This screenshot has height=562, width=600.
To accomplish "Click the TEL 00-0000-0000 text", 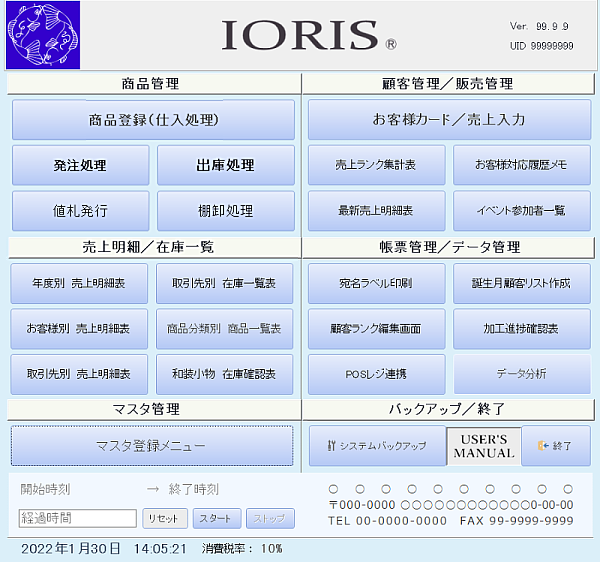I will pyautogui.click(x=387, y=521).
